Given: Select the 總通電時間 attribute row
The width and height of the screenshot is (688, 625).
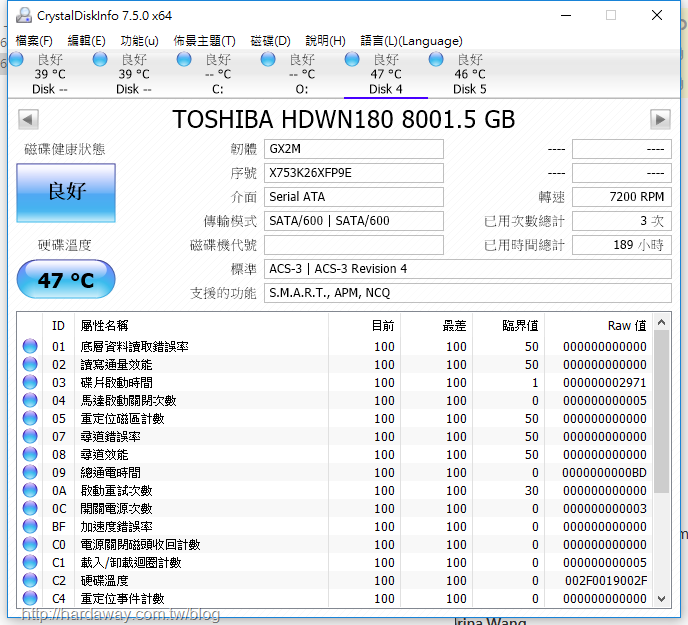Looking at the screenshot, I should 335,472.
